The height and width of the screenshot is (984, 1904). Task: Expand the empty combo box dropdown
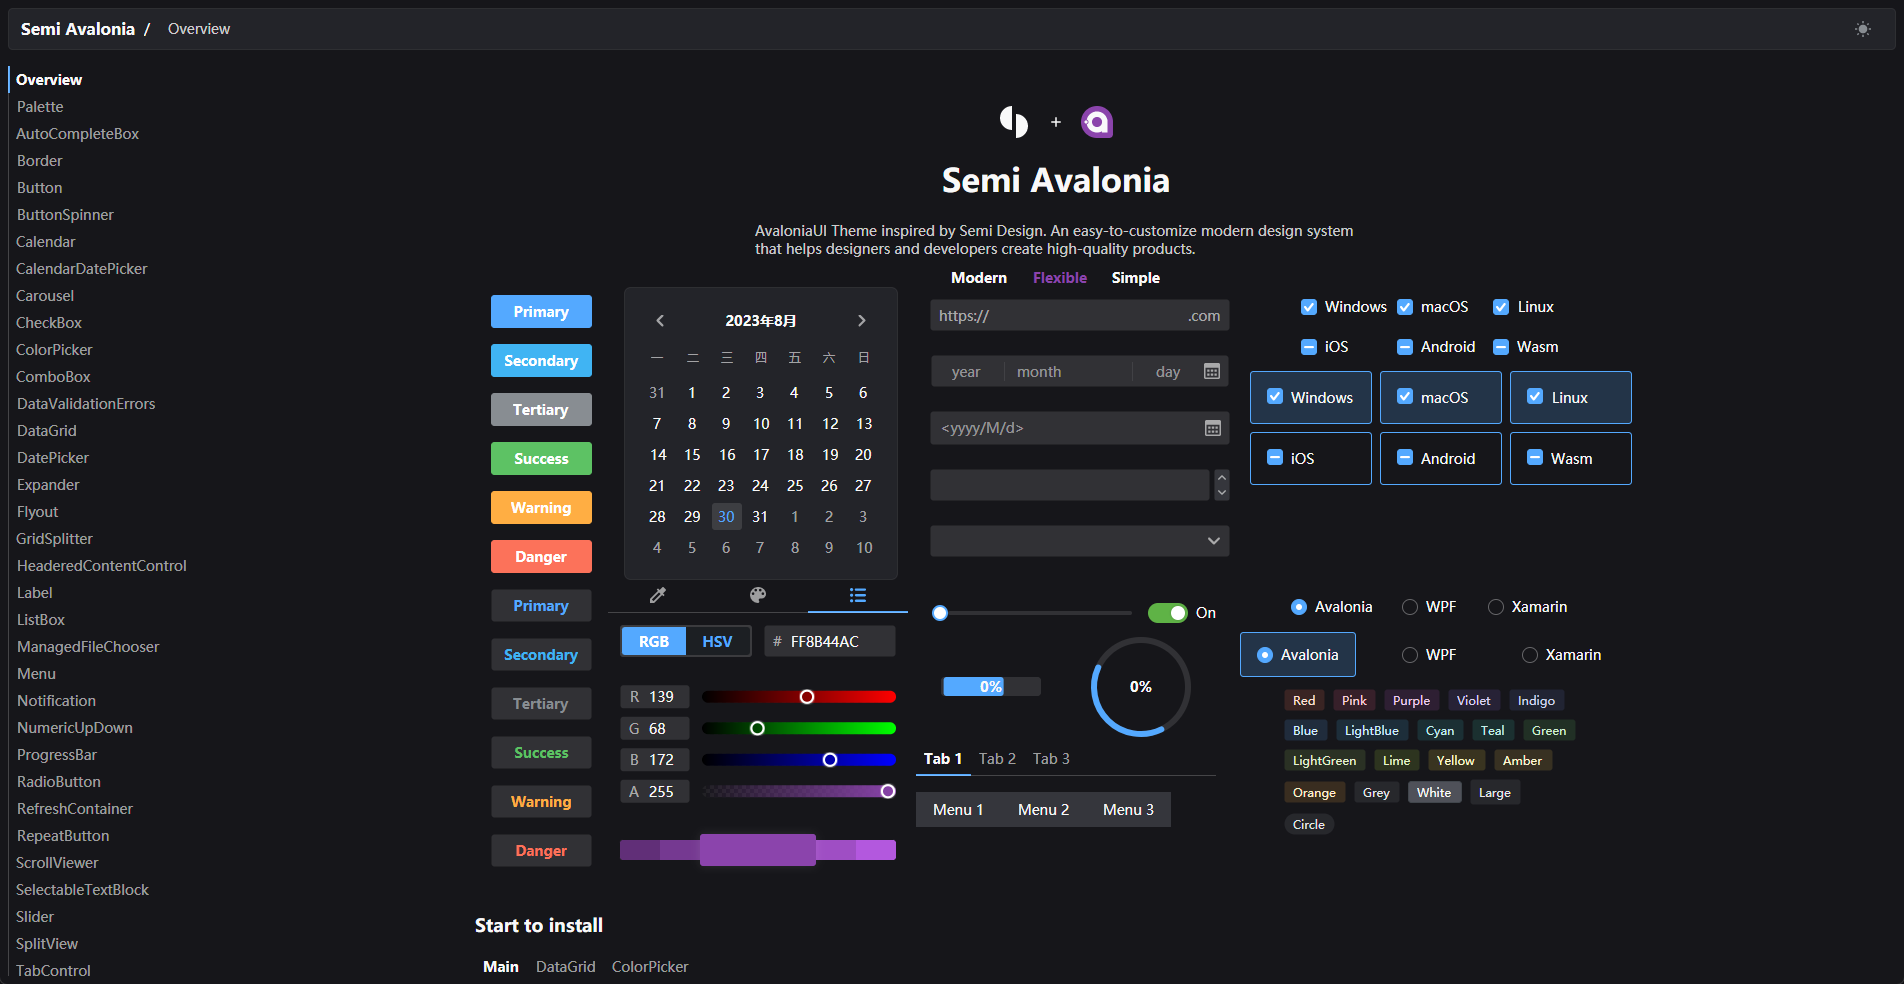coord(1213,541)
